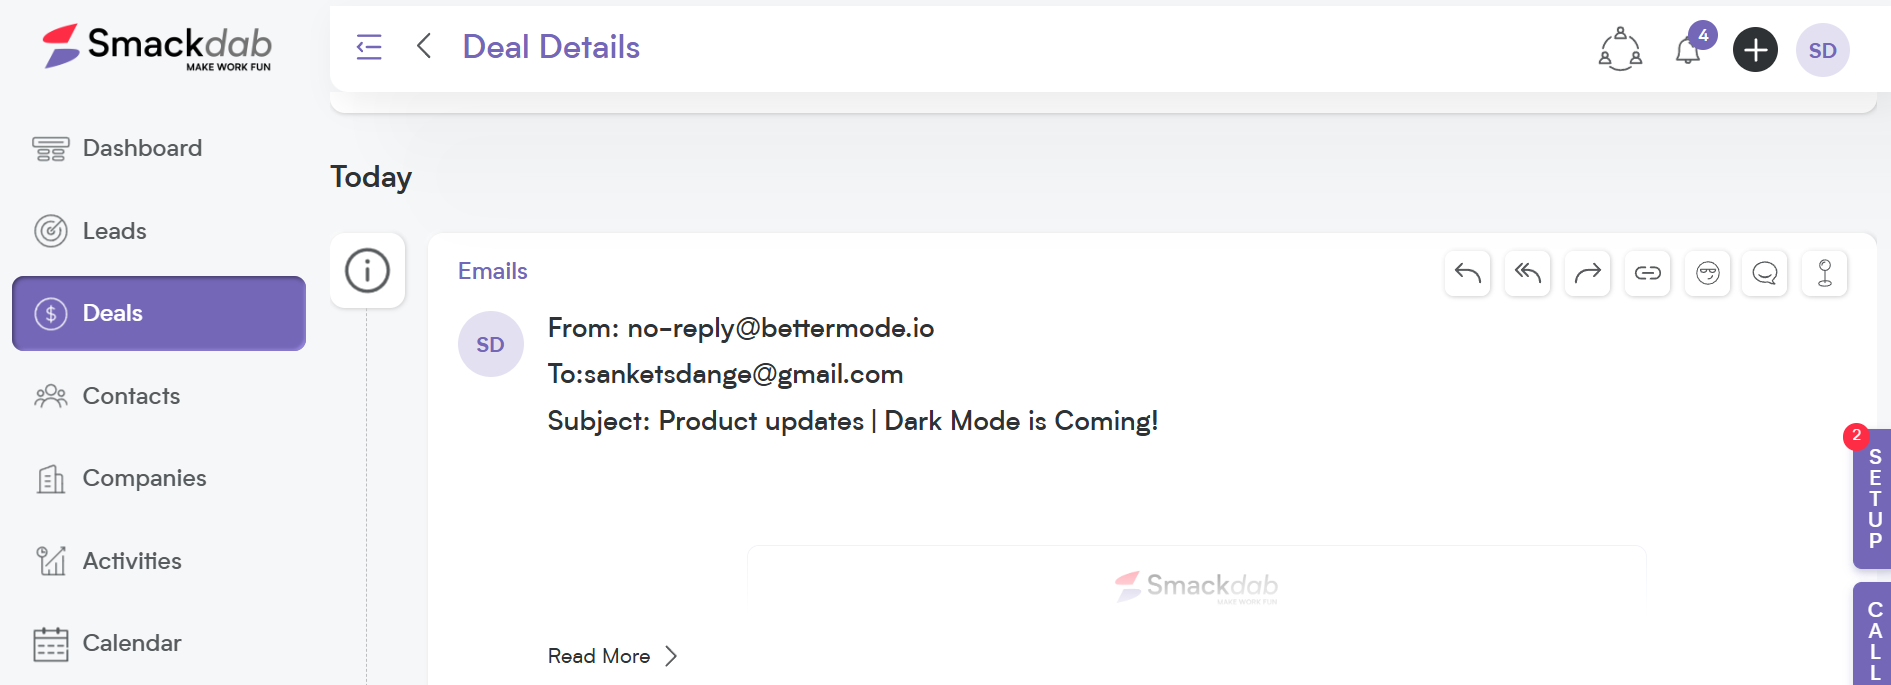
Task: Click the reply all icon
Action: click(1527, 273)
